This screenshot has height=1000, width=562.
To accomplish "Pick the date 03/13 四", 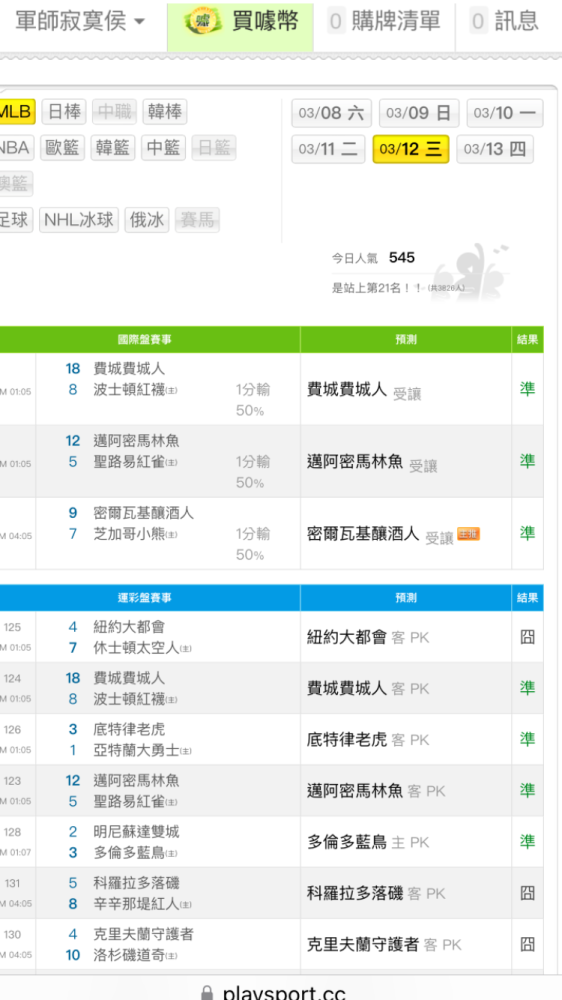I will [495, 150].
